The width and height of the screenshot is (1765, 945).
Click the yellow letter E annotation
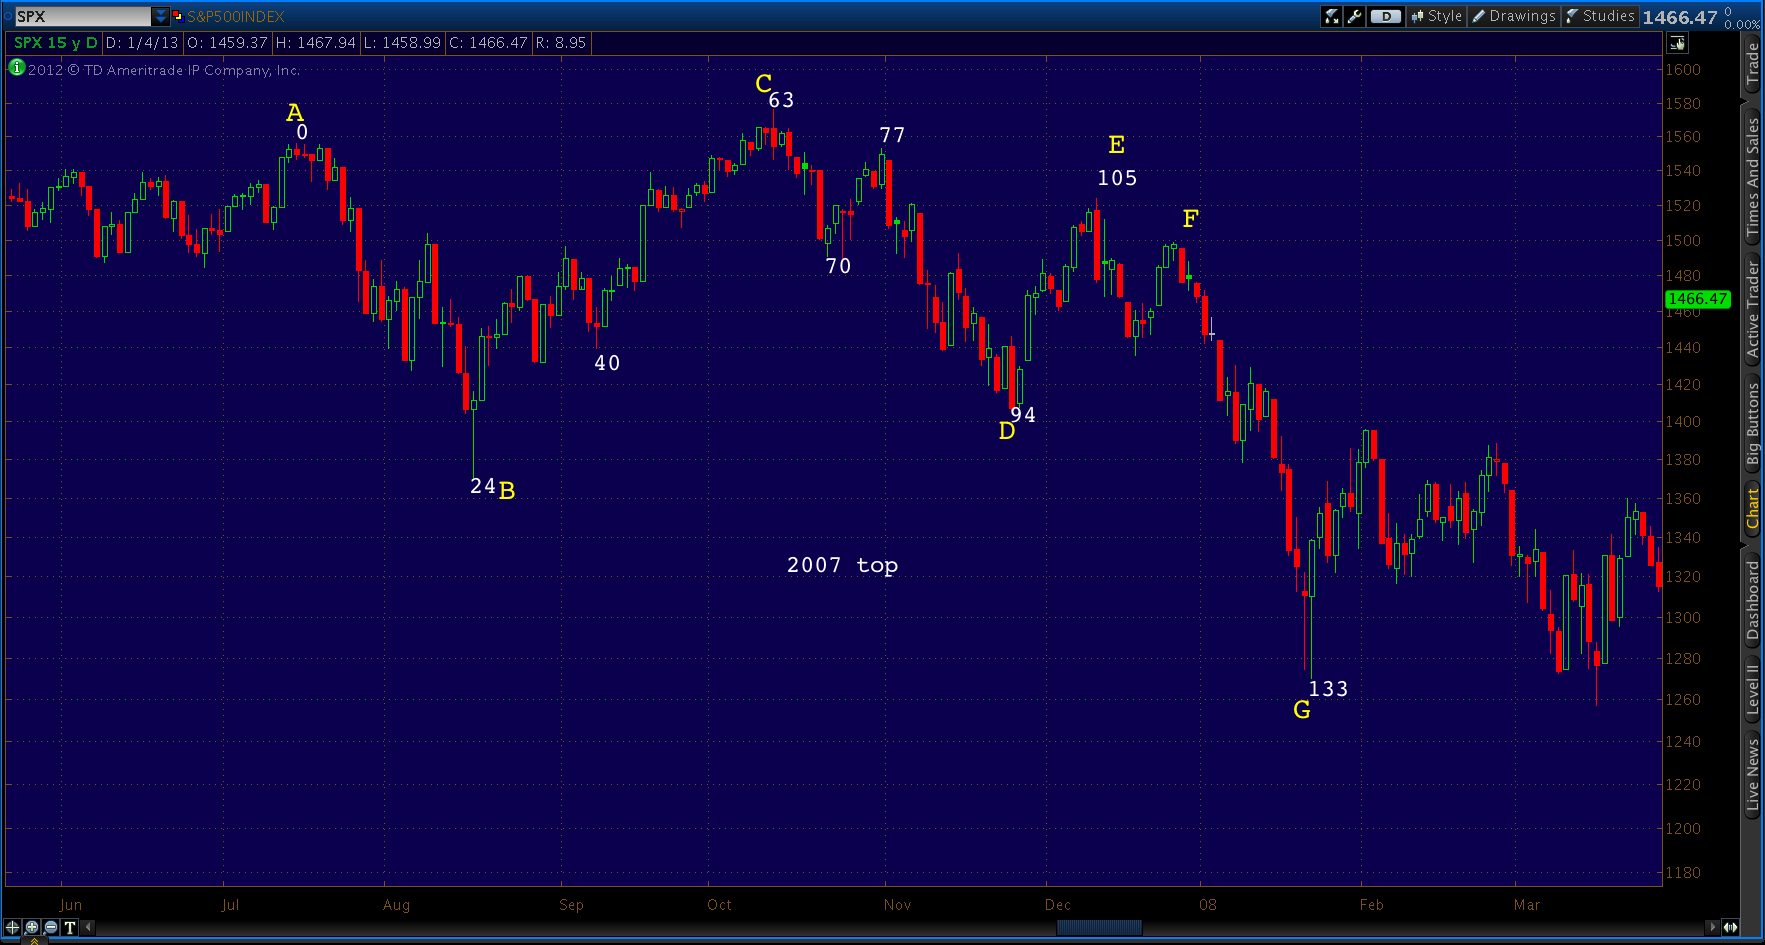1117,145
